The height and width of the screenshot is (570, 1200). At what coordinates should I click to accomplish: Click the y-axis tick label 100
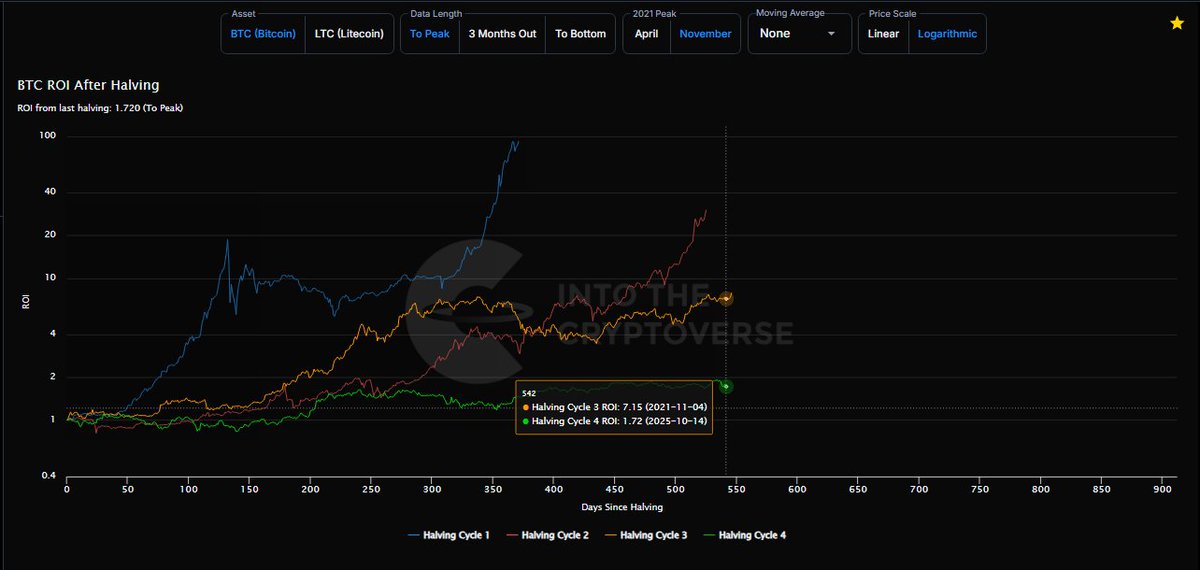tap(47, 134)
